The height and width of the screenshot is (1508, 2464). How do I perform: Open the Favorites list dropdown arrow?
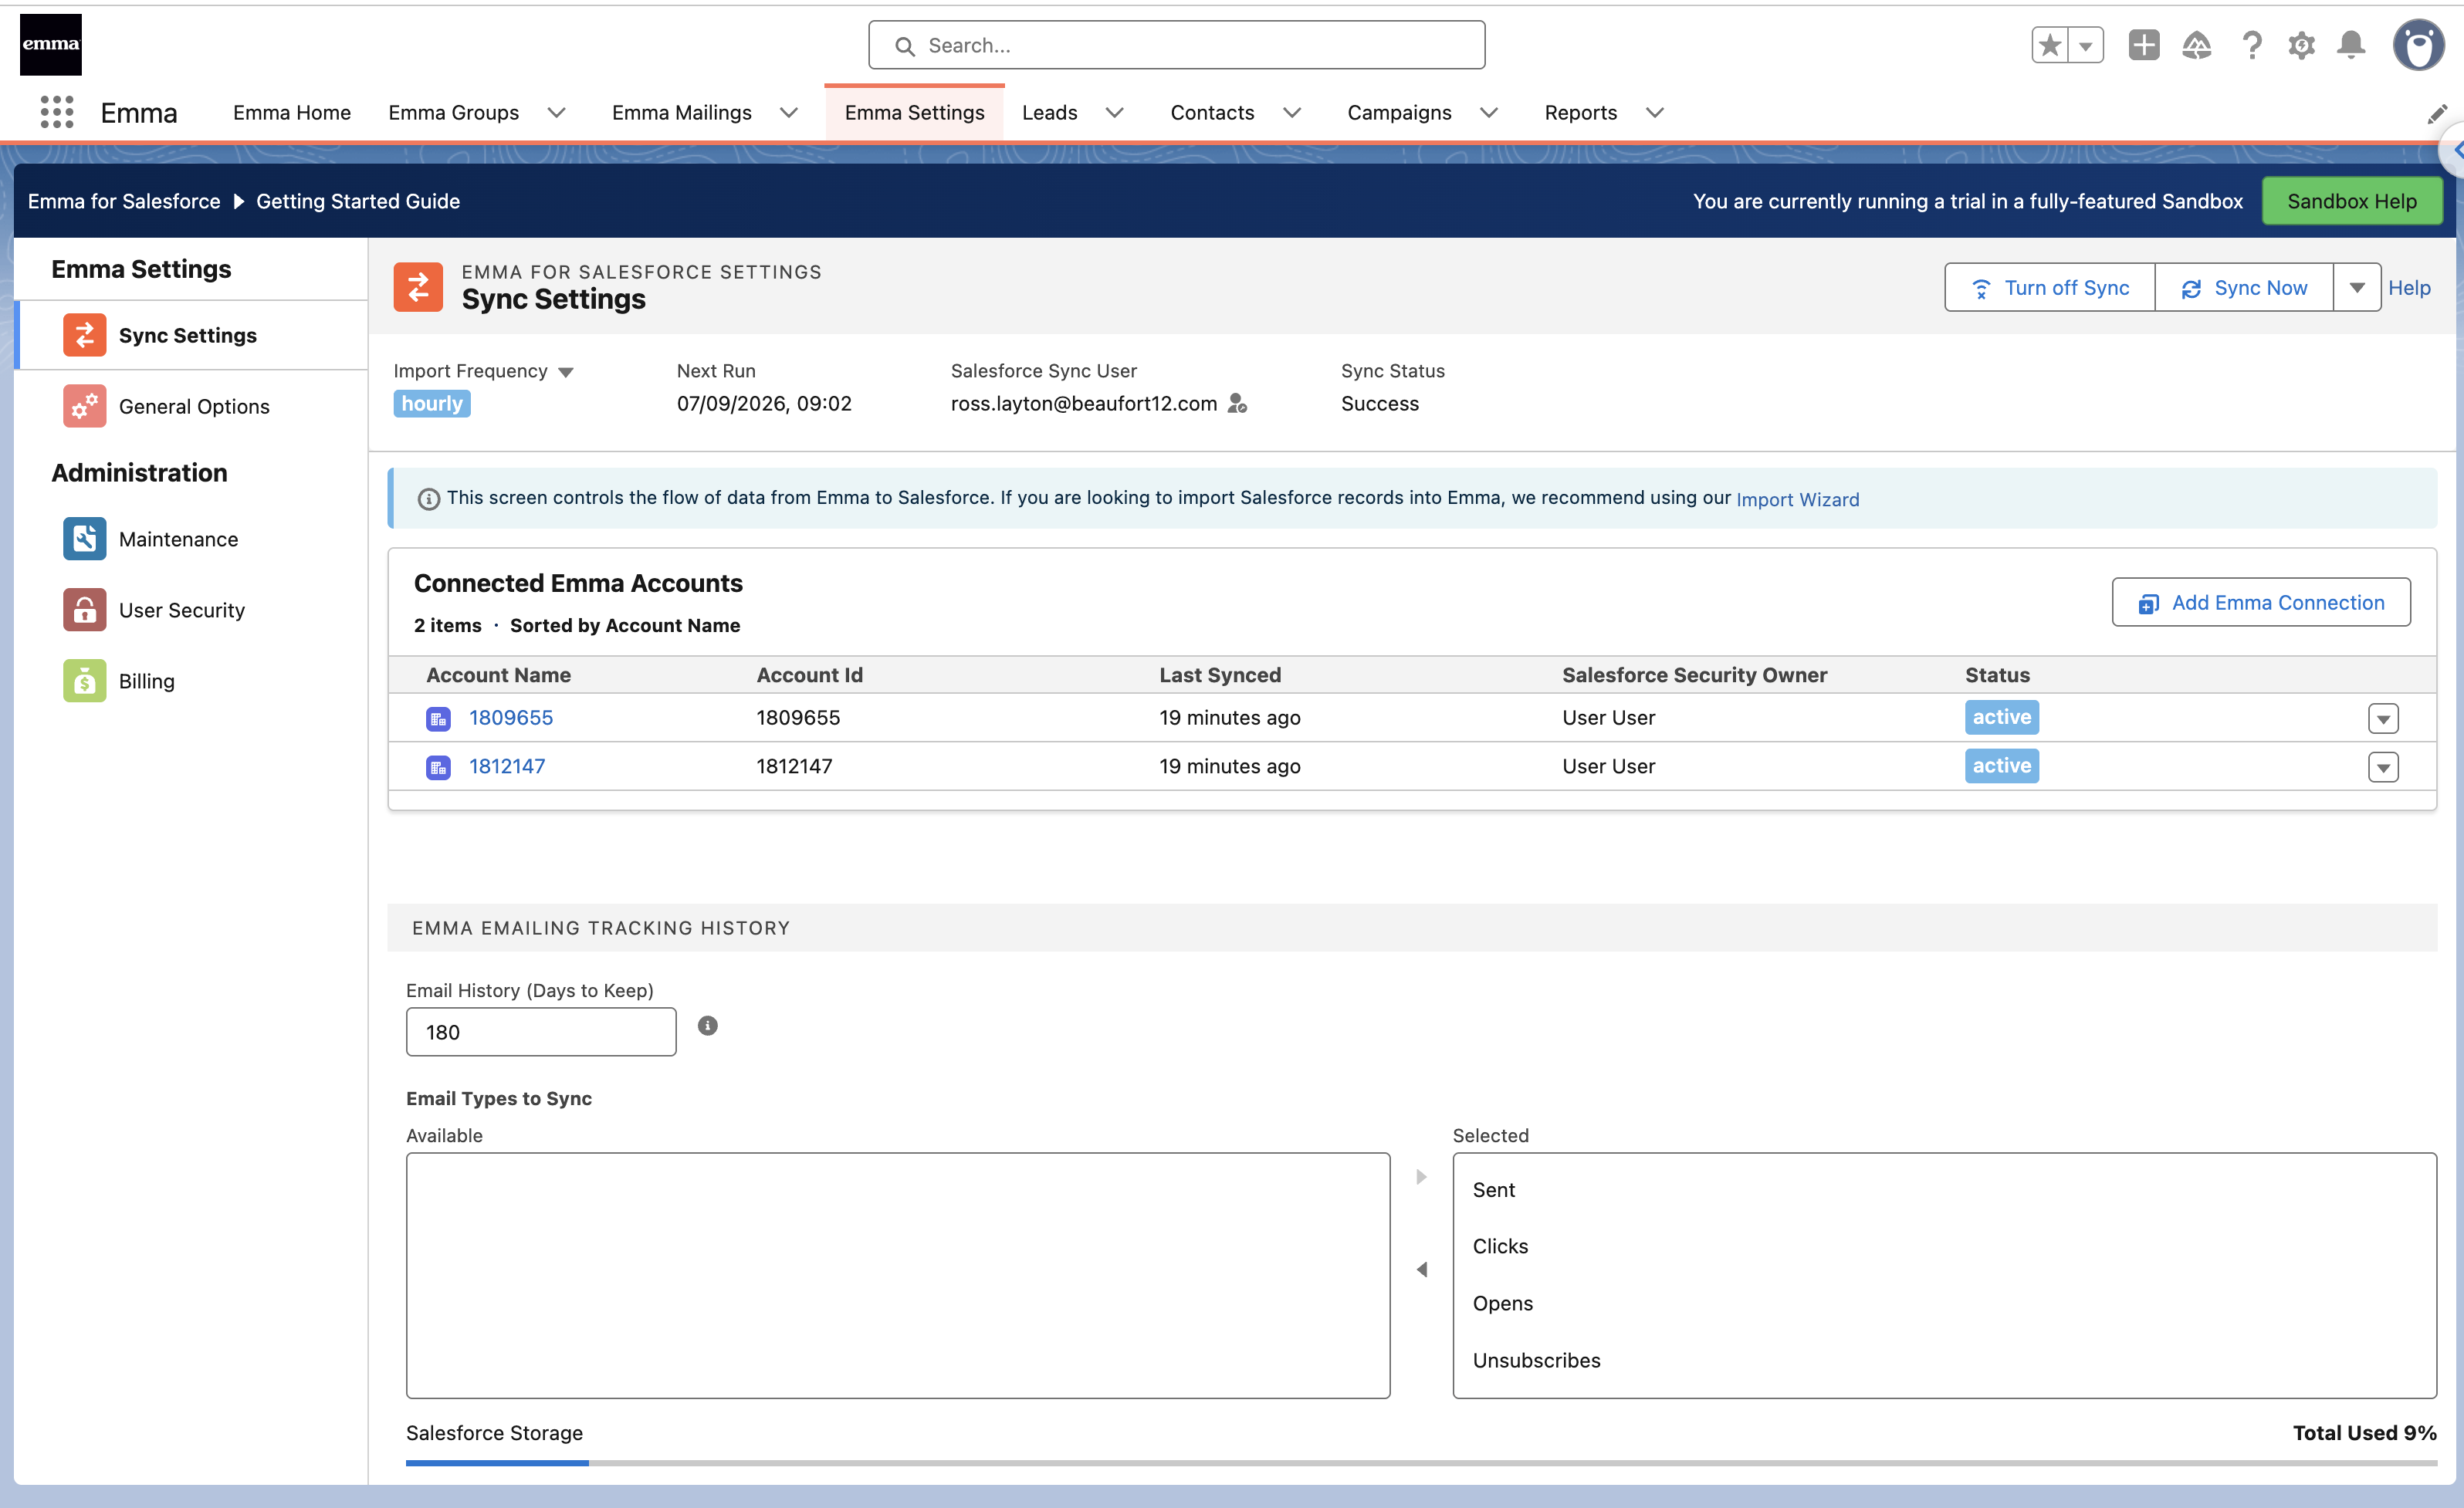[2086, 45]
